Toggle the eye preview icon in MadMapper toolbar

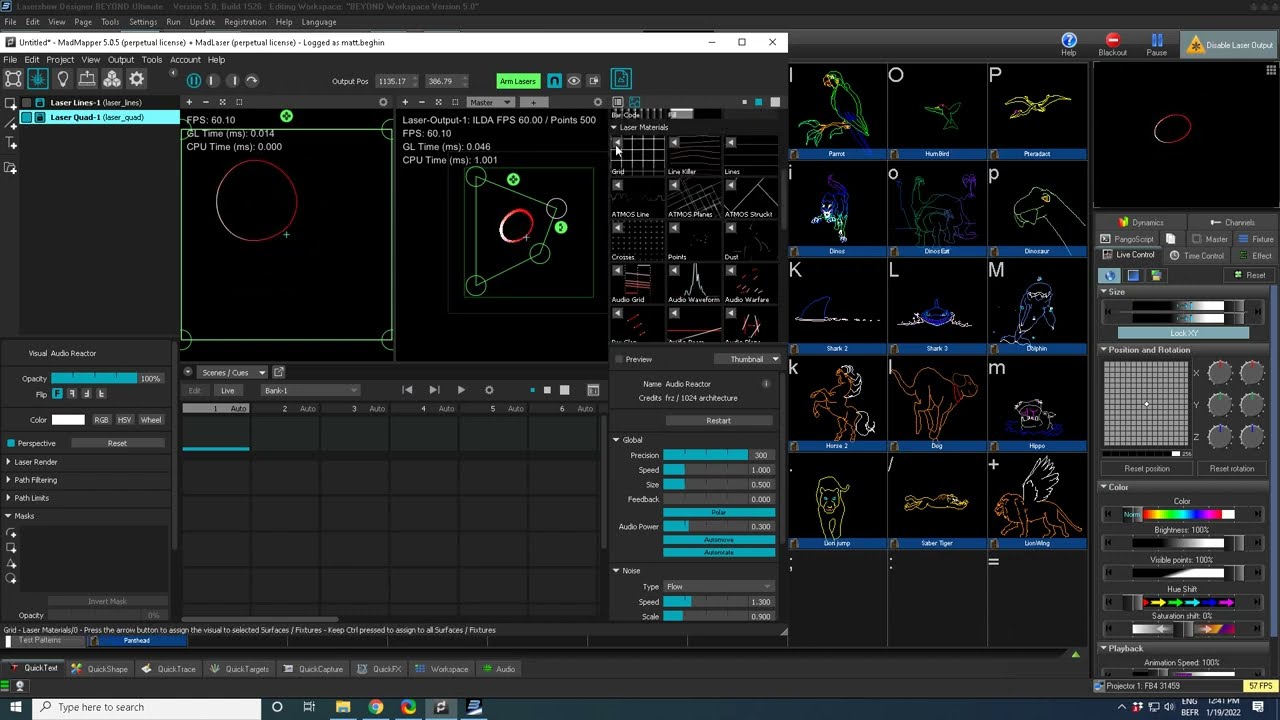[x=573, y=81]
